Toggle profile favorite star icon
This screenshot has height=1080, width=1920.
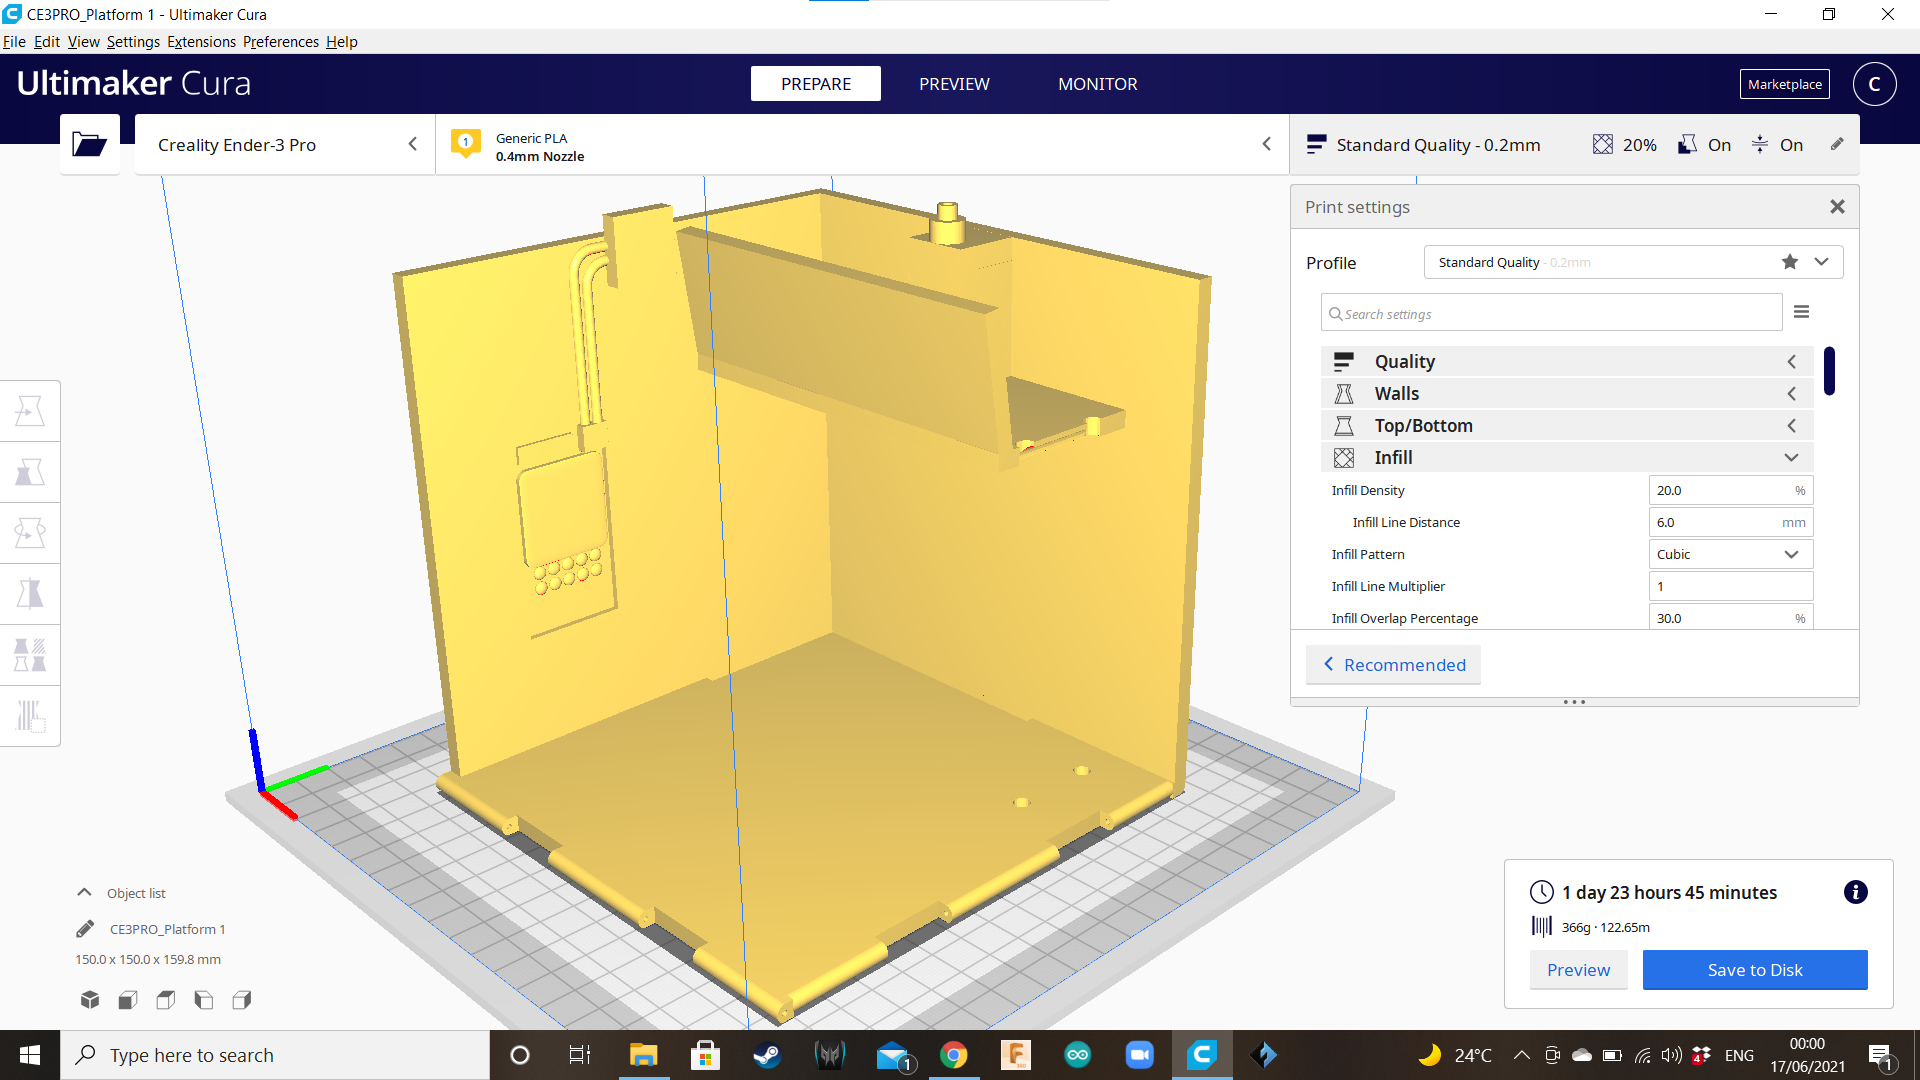[1789, 262]
